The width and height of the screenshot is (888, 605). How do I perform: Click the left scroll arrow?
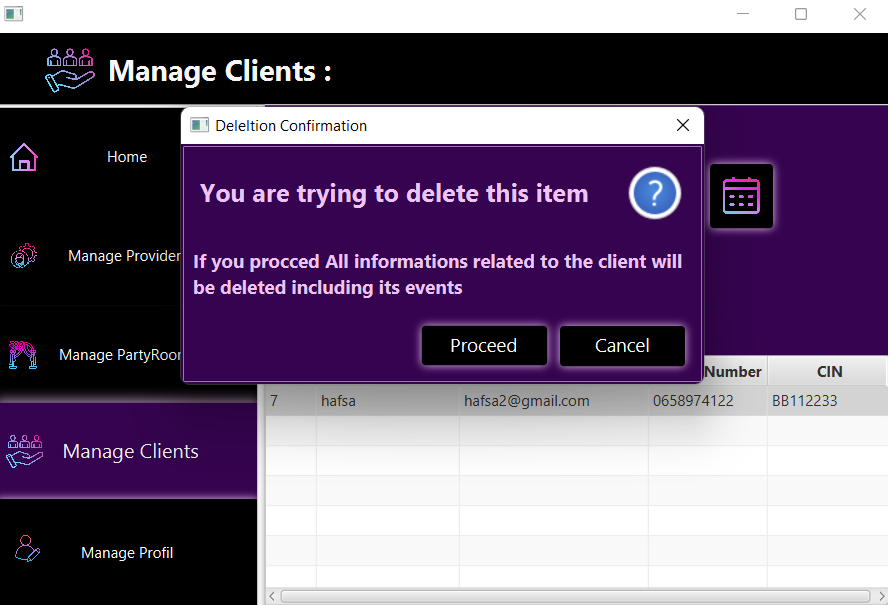[272, 596]
